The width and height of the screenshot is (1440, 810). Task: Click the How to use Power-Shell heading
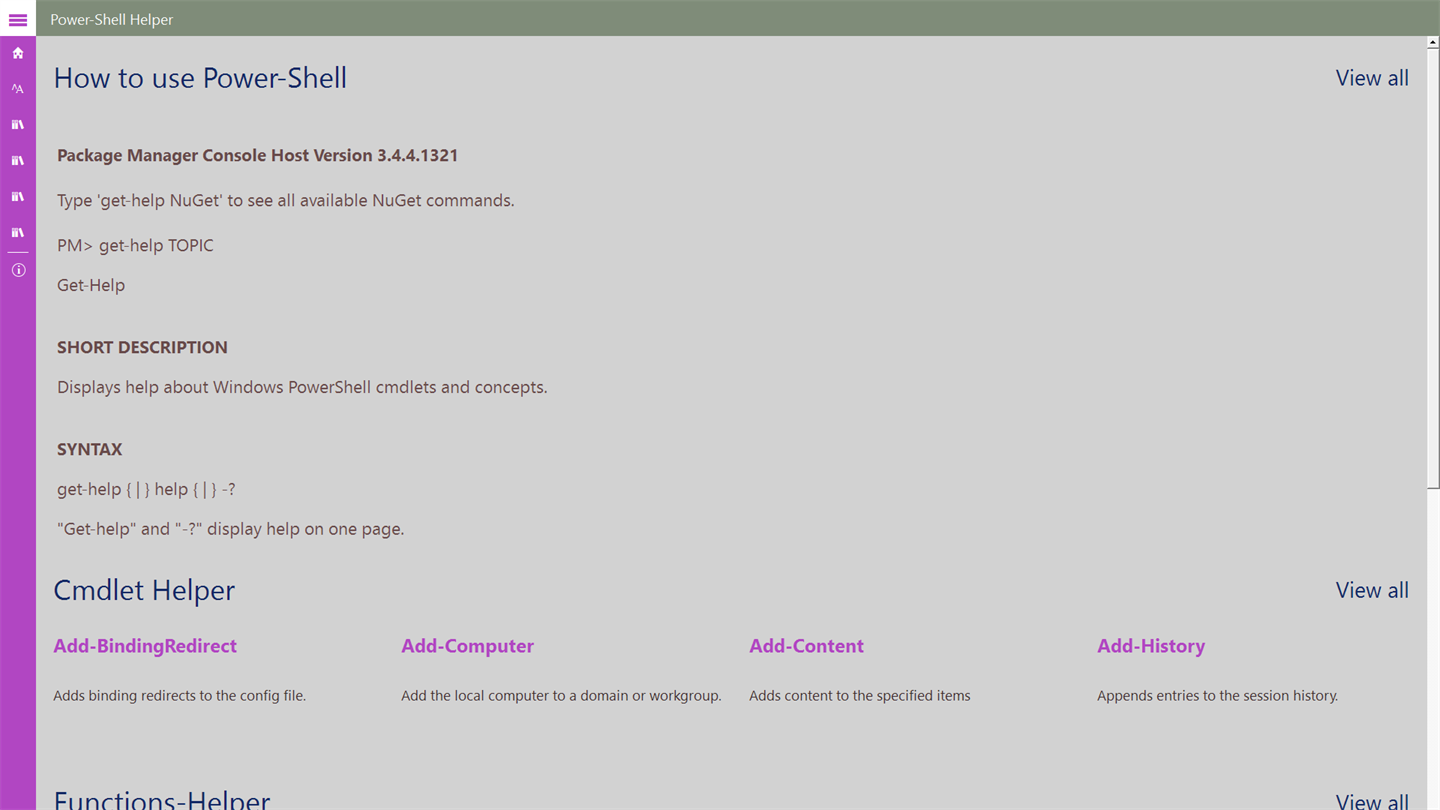point(200,78)
